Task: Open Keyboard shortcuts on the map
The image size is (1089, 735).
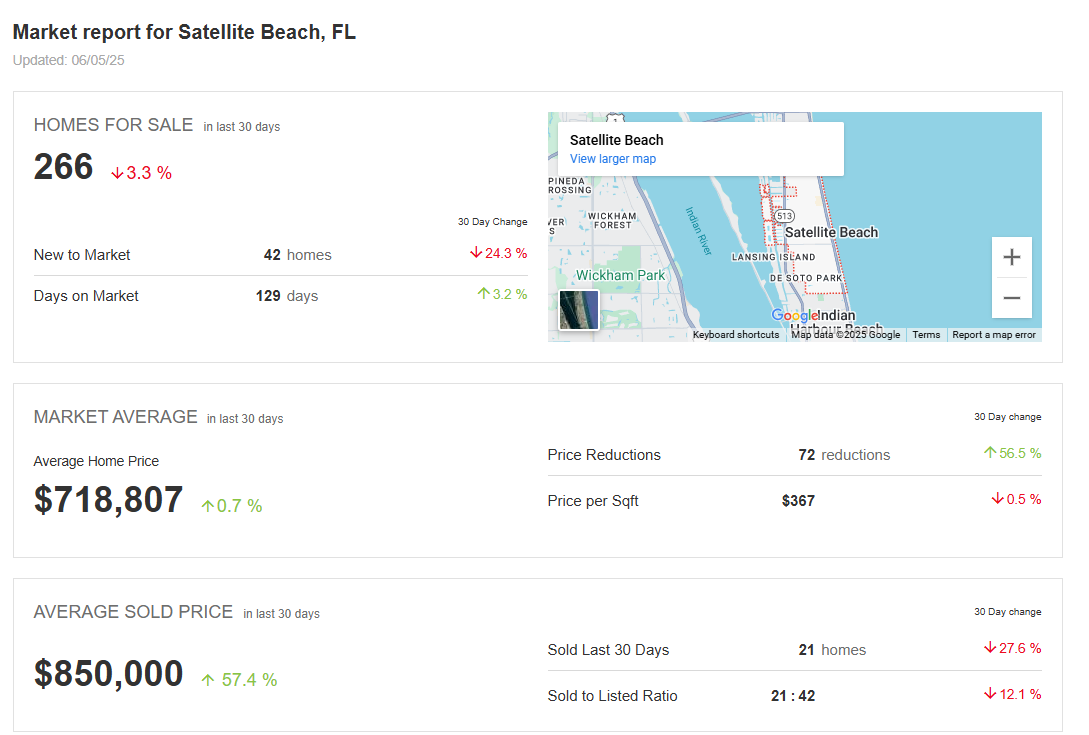Action: 735,335
